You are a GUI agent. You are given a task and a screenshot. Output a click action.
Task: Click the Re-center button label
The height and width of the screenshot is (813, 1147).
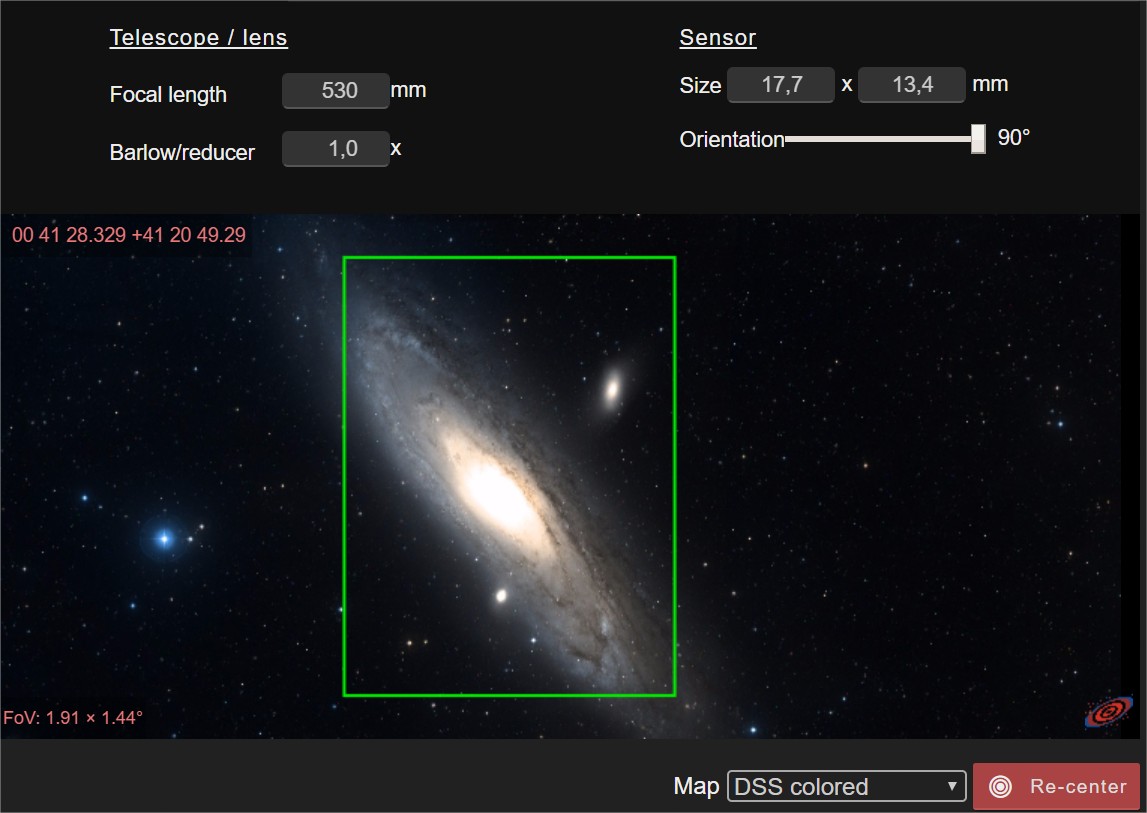click(x=1078, y=787)
